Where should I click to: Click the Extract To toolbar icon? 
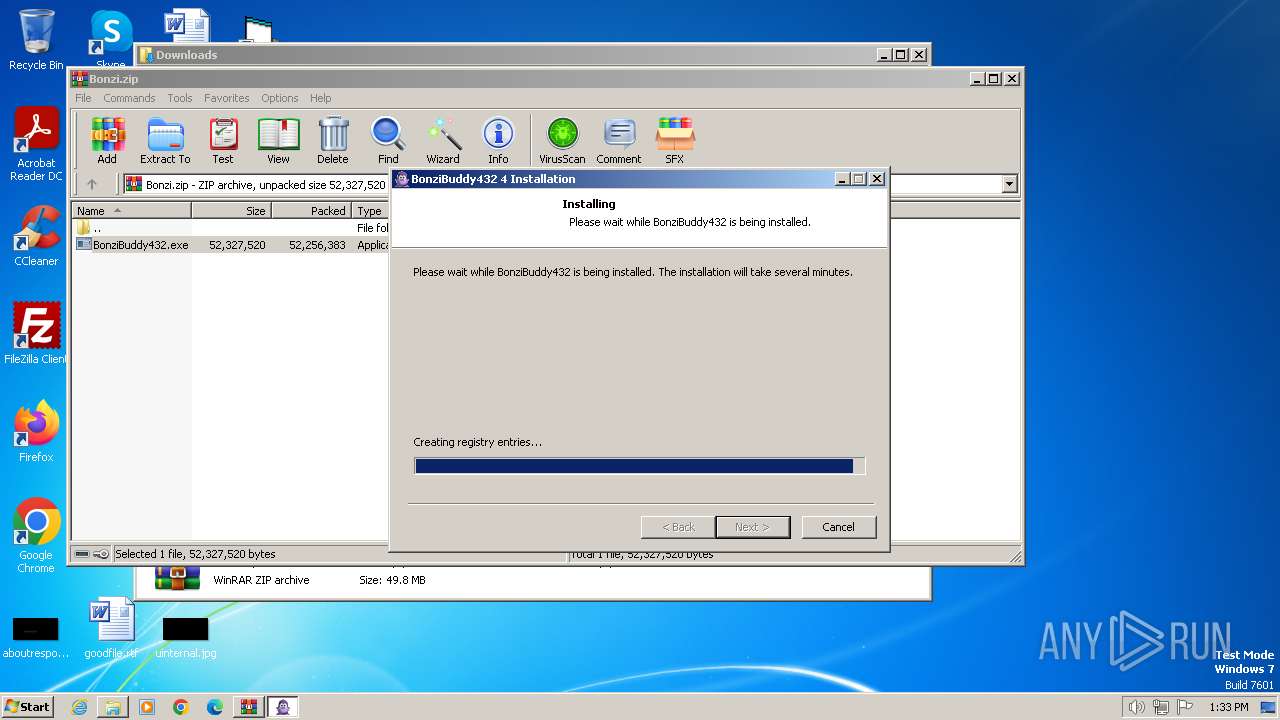point(165,140)
